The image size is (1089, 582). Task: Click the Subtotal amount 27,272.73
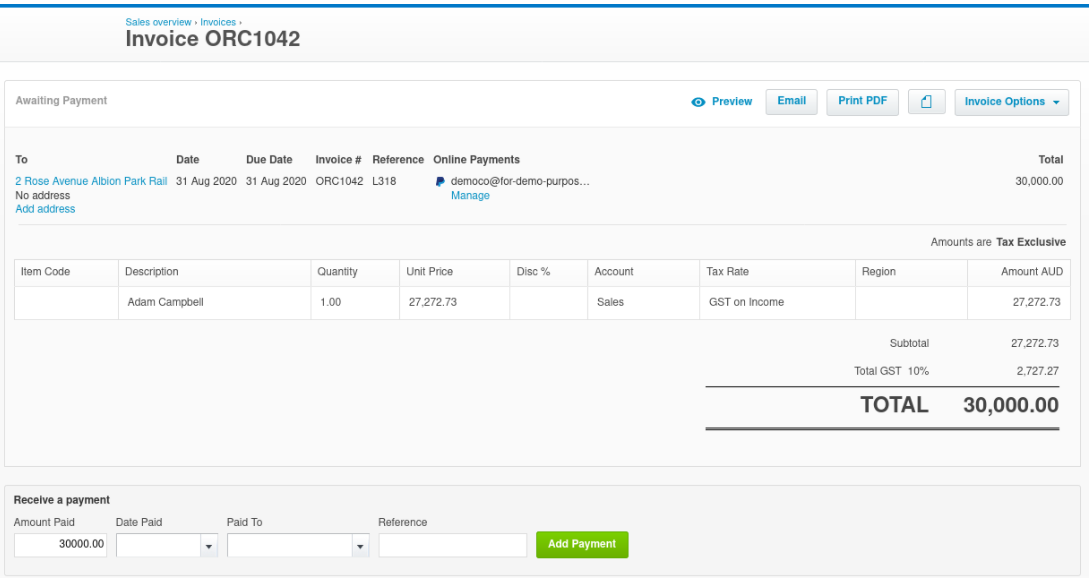tap(1035, 344)
